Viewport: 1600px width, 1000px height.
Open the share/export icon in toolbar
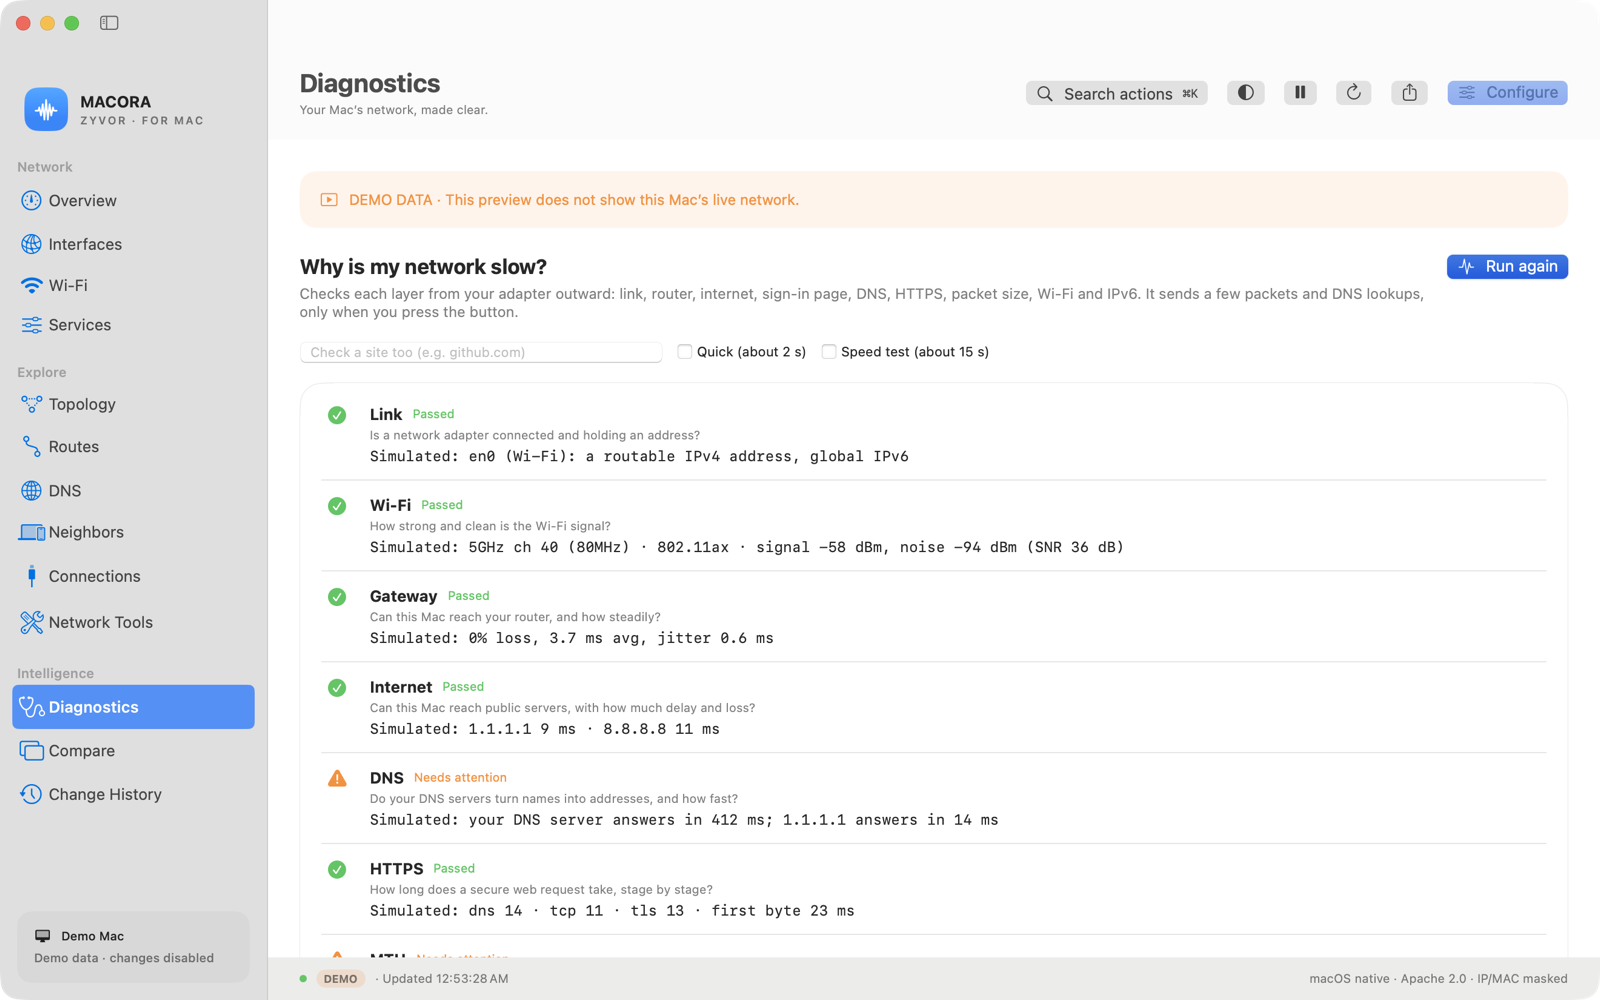pos(1409,93)
